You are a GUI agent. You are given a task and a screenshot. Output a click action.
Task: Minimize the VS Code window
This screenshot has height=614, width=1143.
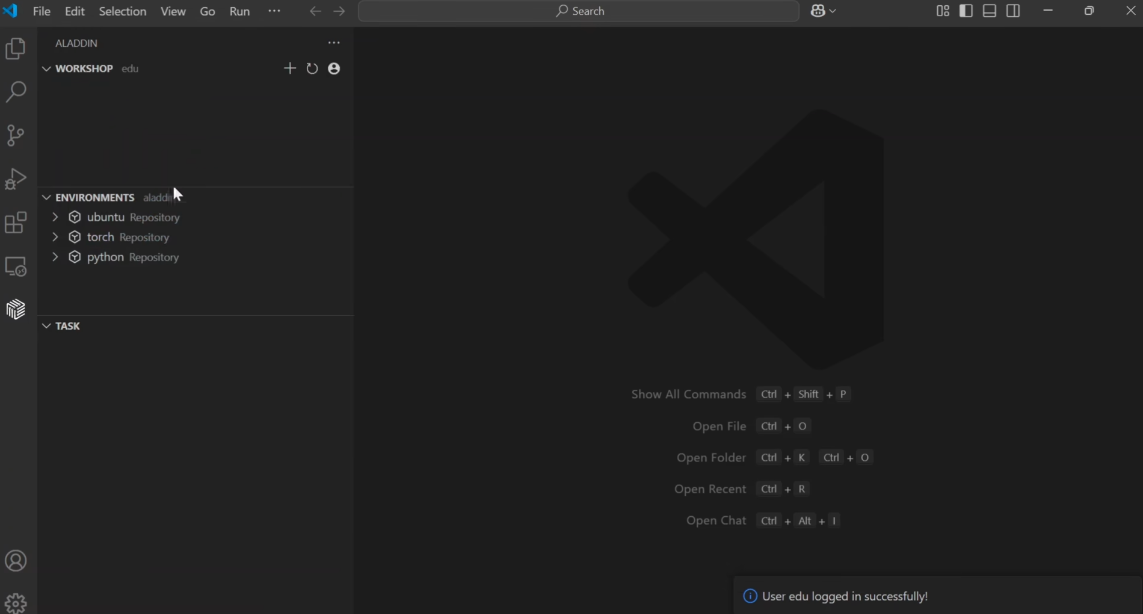(1048, 11)
